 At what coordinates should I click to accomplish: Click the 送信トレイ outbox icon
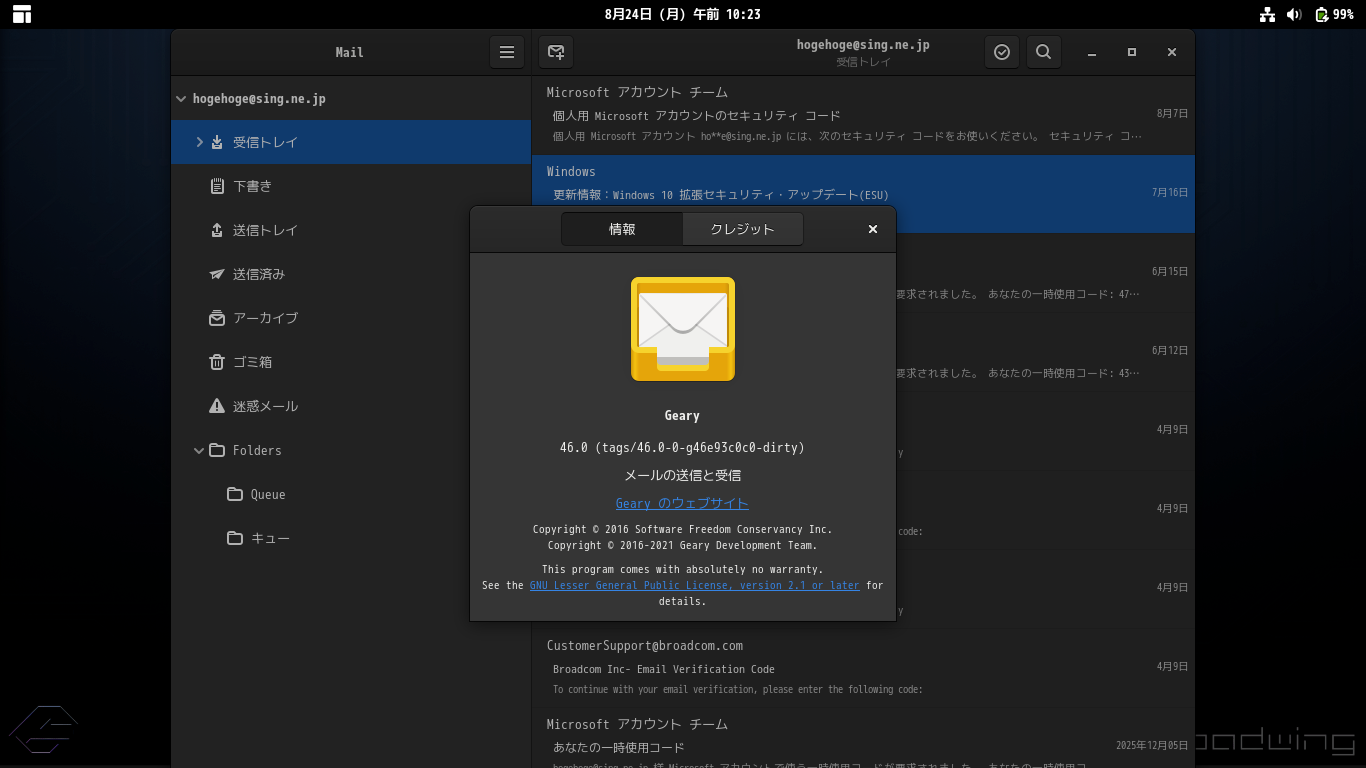click(x=217, y=230)
